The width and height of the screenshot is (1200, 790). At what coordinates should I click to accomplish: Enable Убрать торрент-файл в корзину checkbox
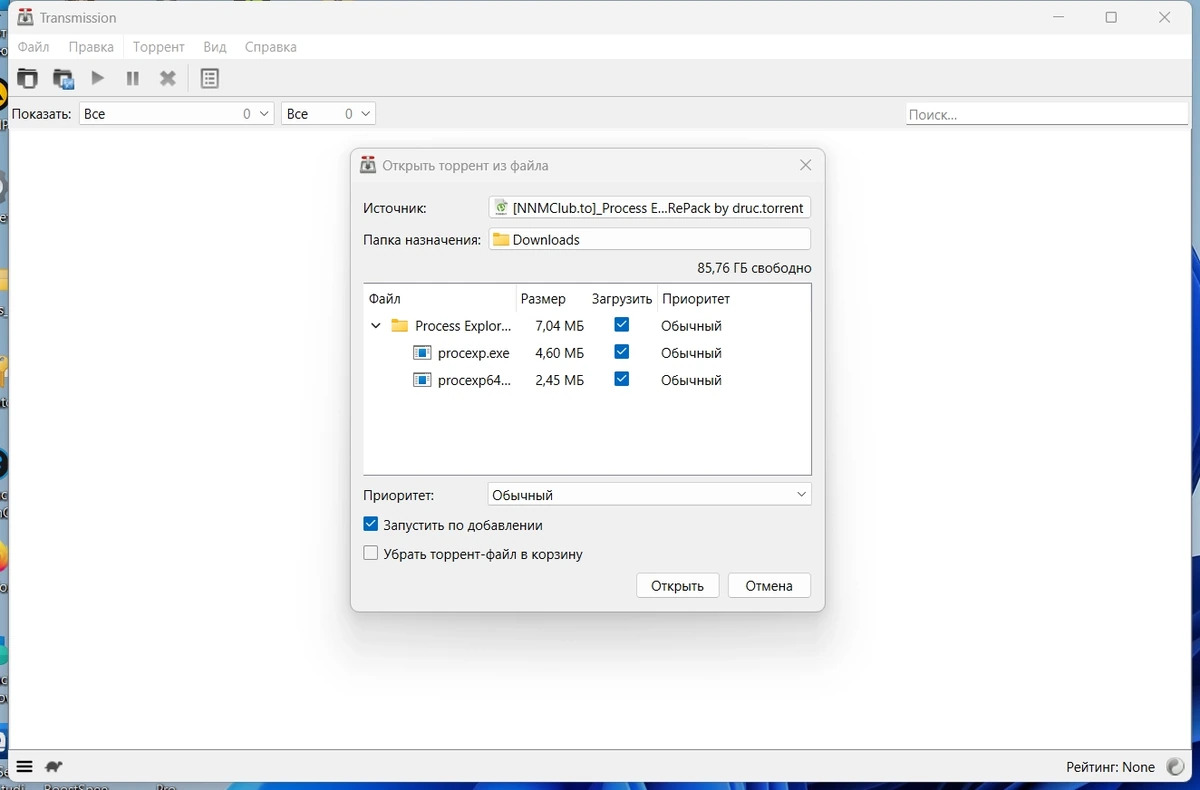click(371, 553)
